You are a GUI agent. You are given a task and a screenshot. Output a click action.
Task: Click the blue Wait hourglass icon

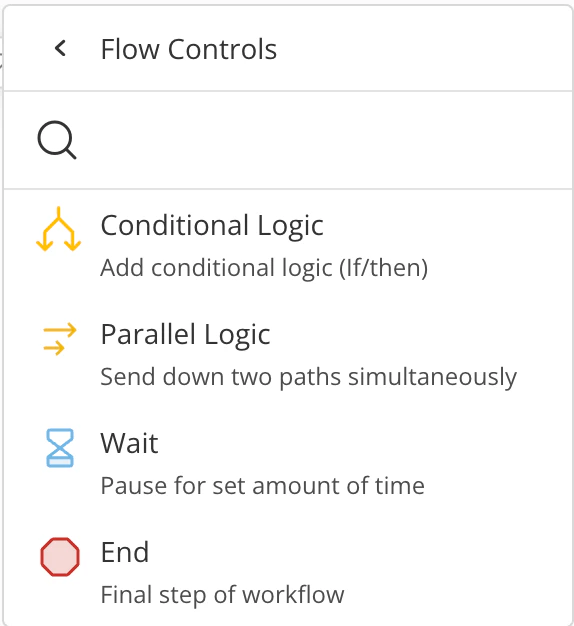59,448
